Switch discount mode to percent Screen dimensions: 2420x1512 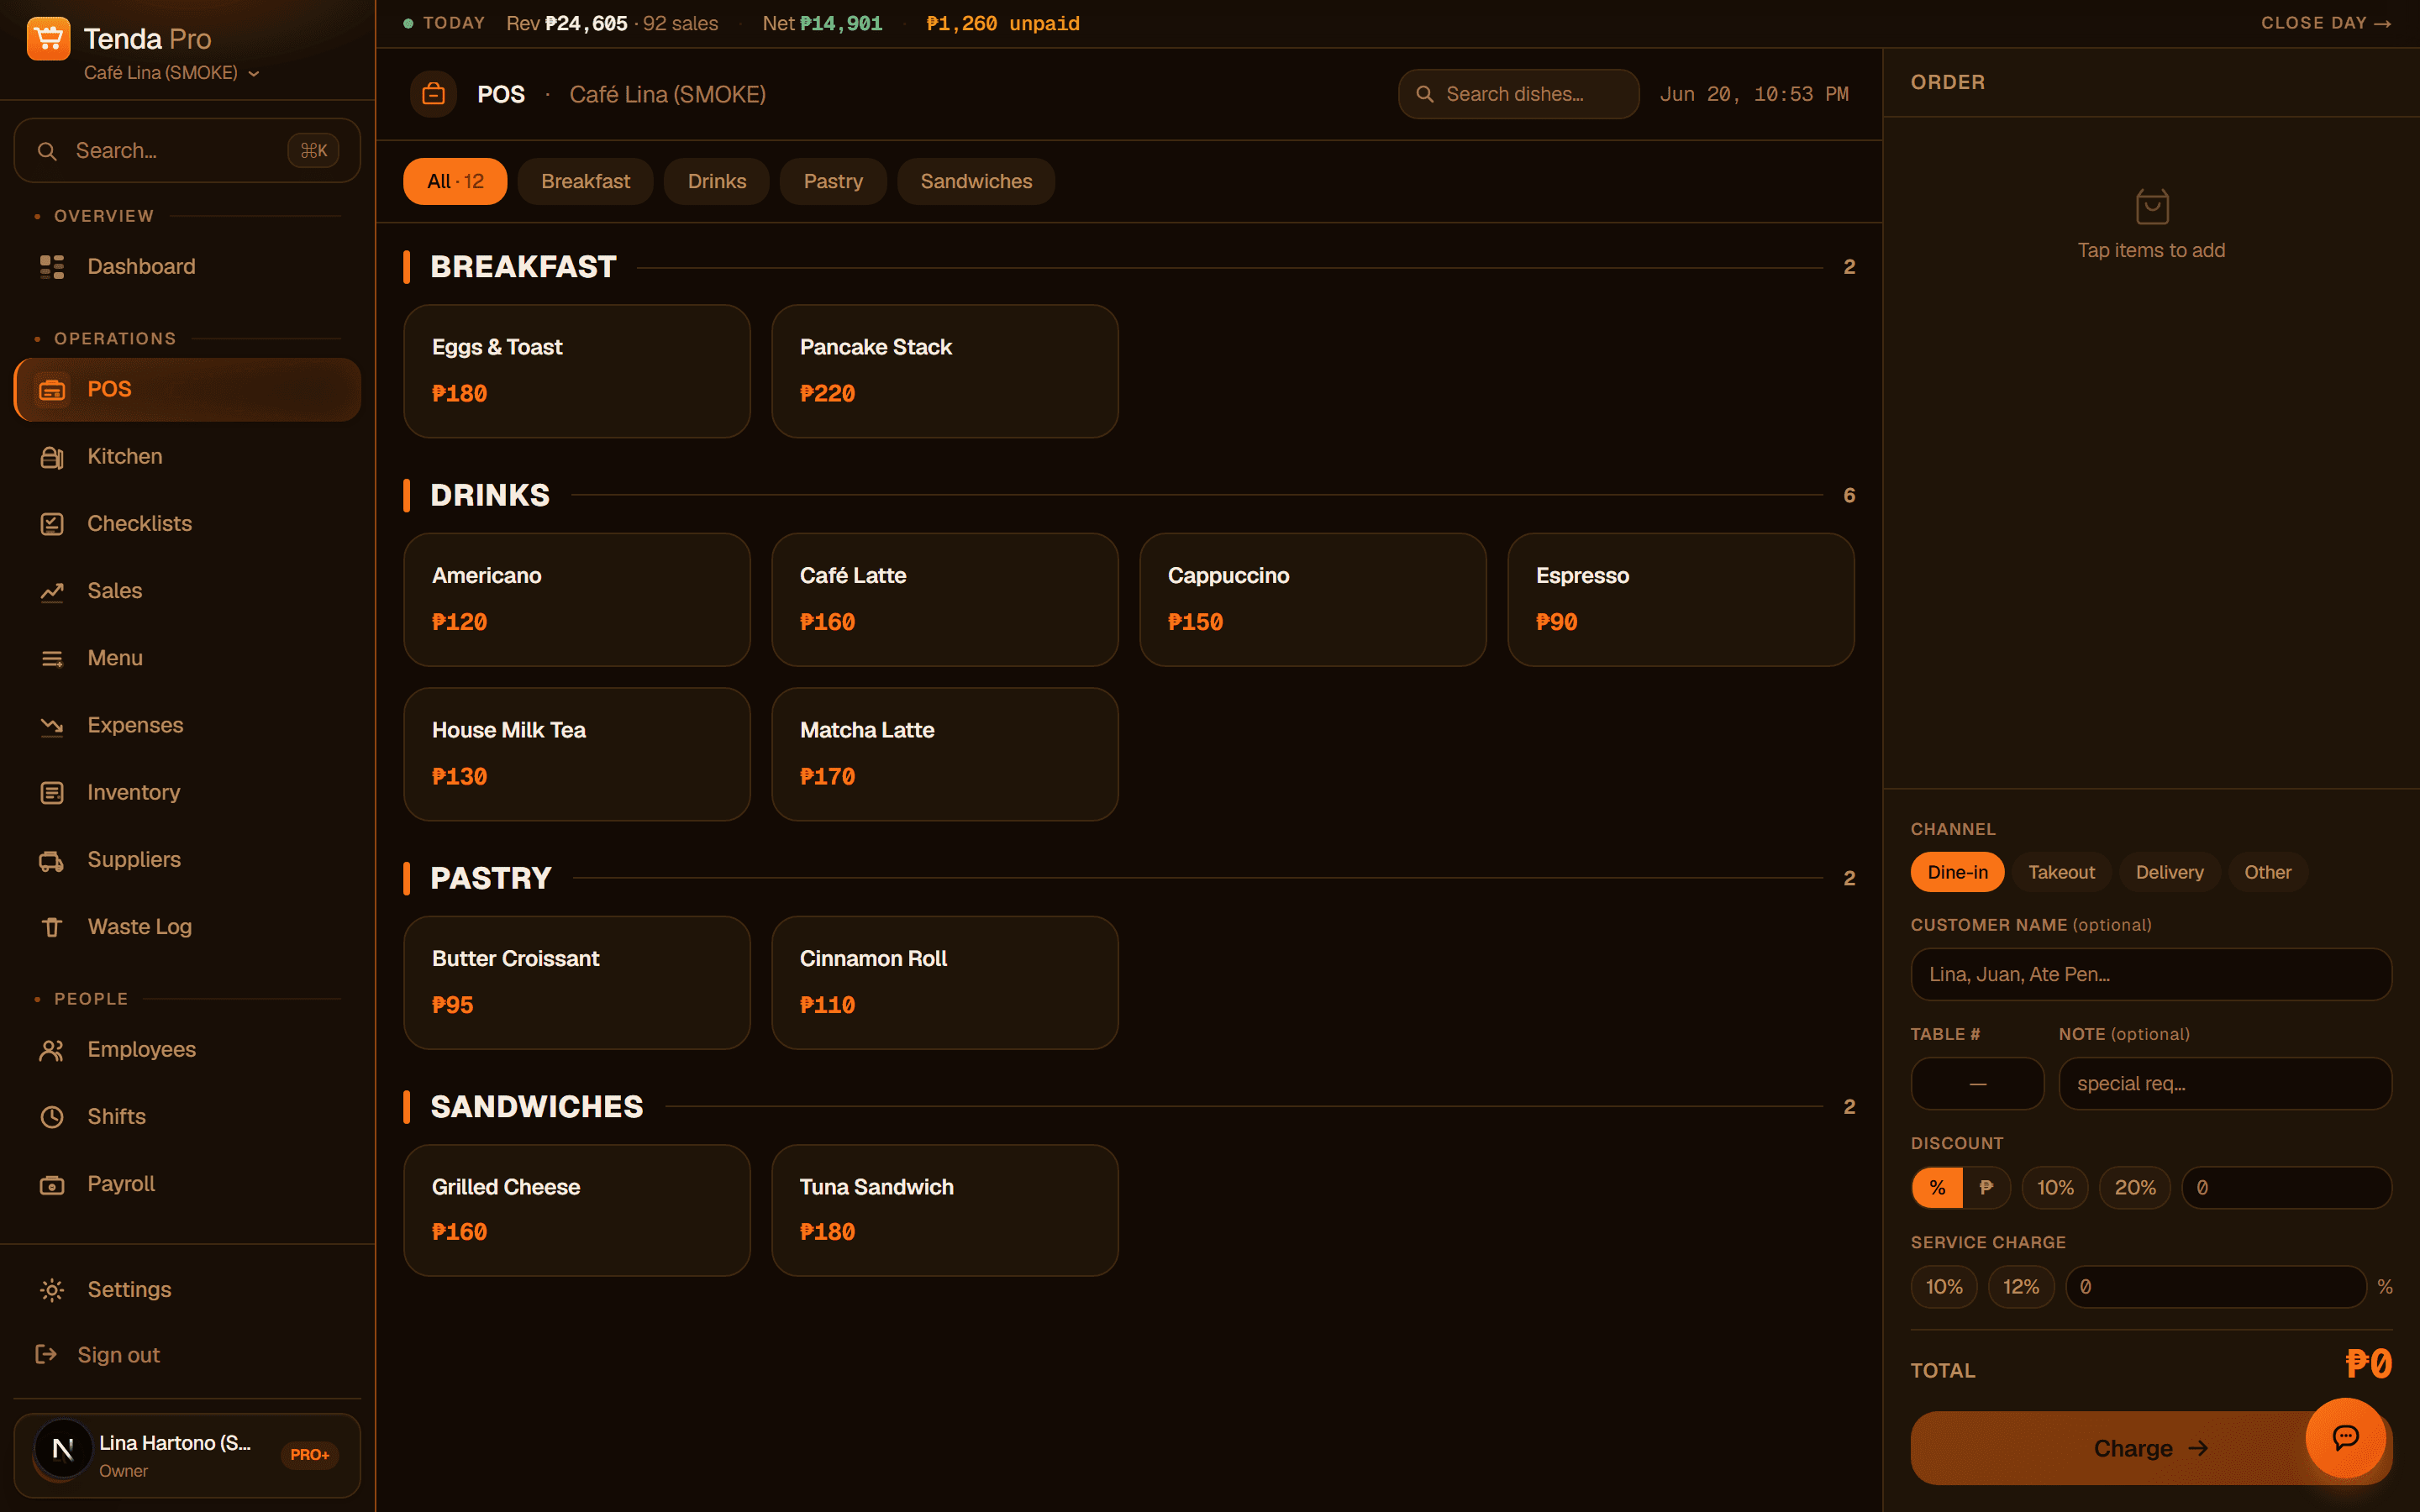1937,1187
